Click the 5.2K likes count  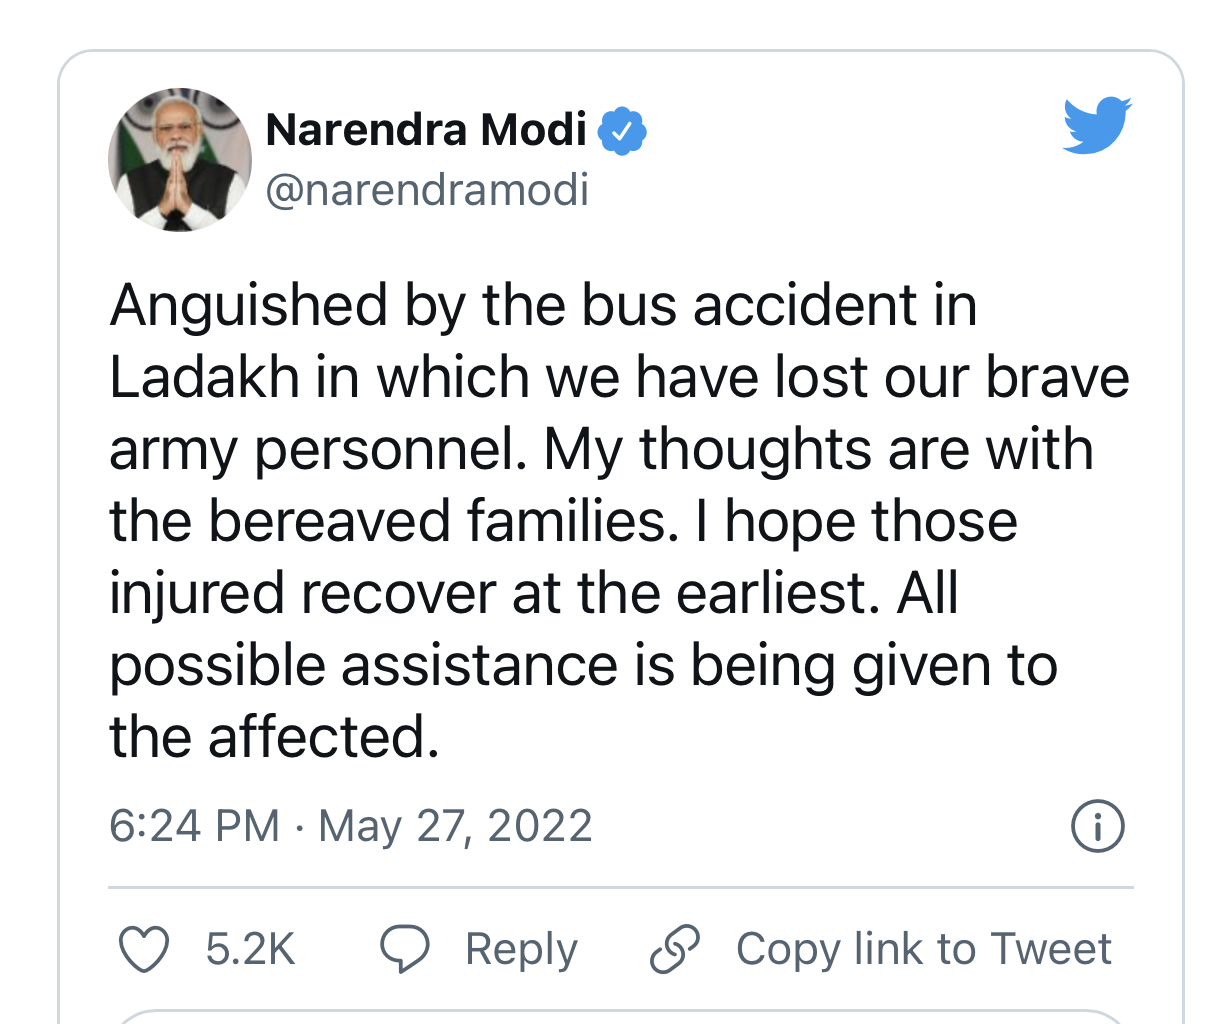pos(250,949)
